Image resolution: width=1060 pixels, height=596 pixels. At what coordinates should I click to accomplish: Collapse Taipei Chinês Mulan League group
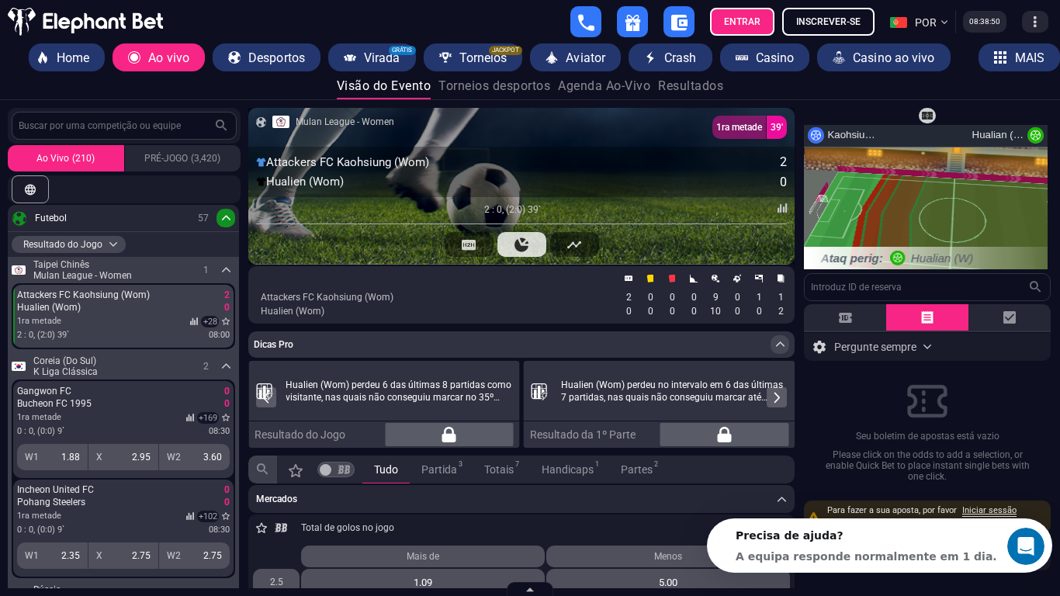[226, 270]
